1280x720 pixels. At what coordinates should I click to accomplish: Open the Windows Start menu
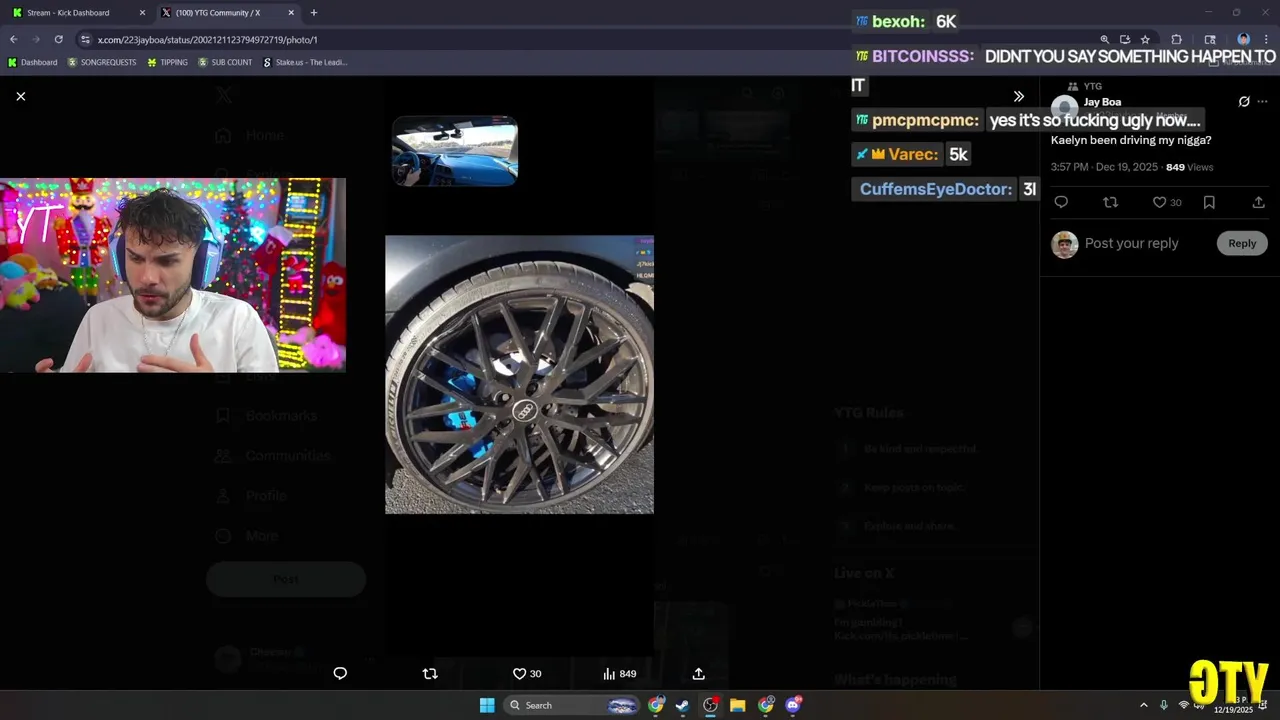(487, 705)
